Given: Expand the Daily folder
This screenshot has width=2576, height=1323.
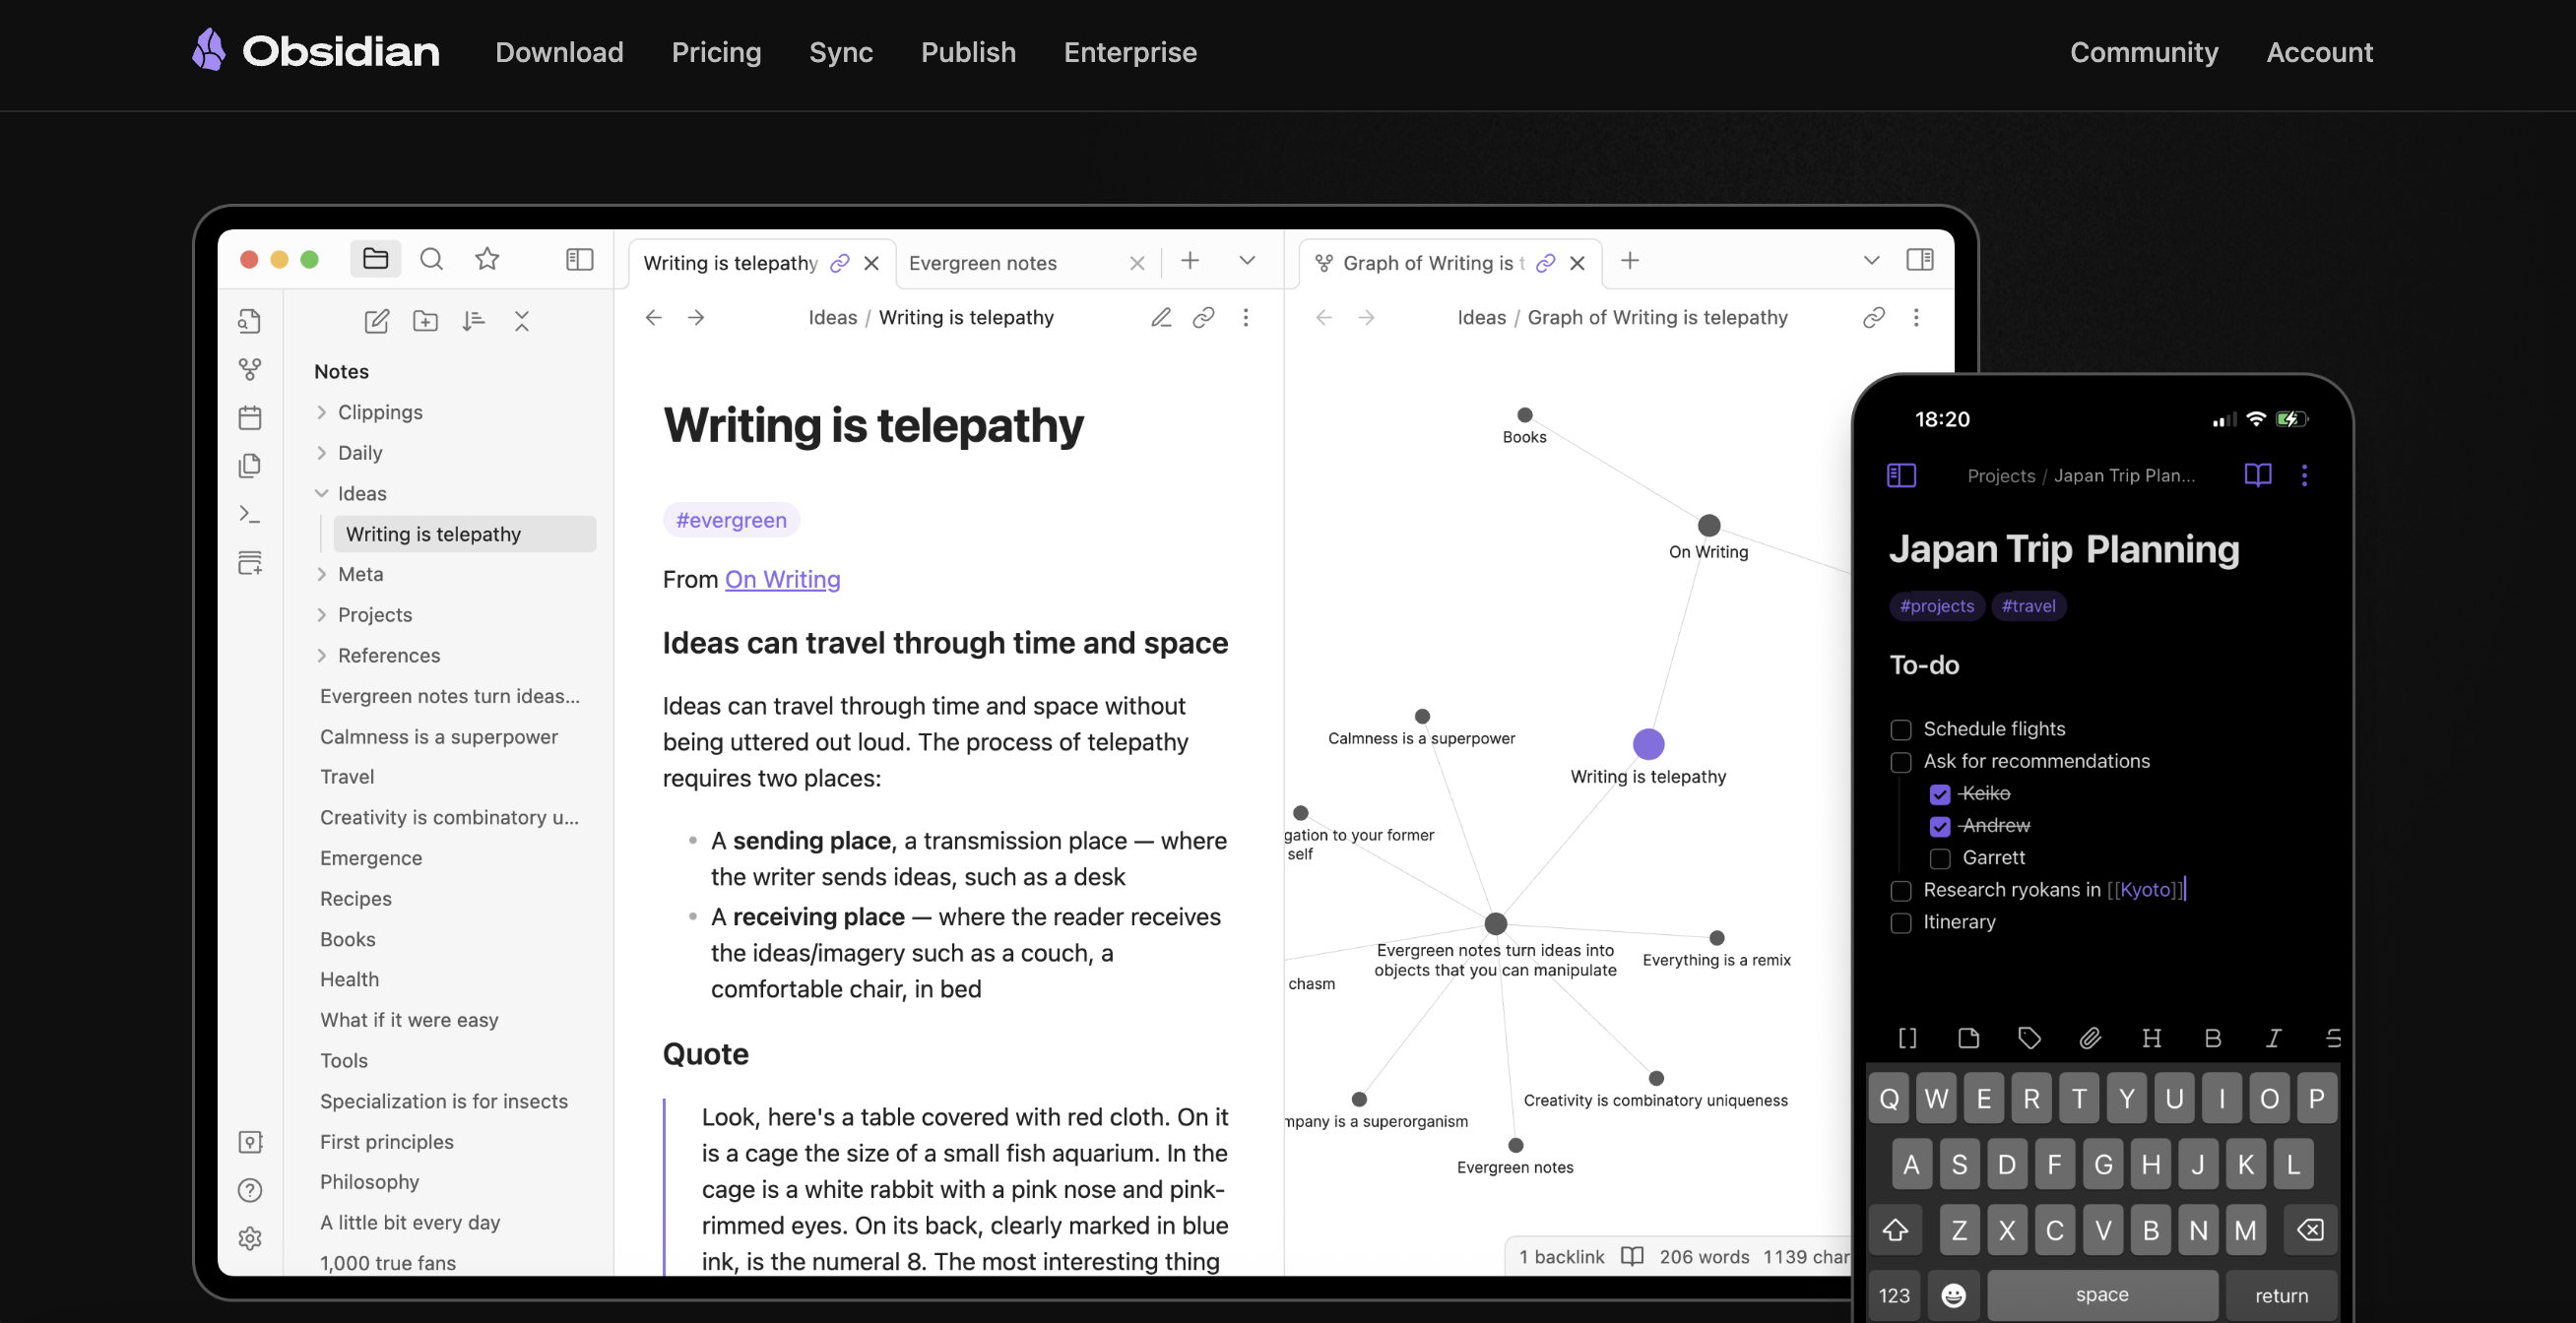Looking at the screenshot, I should [x=321, y=453].
